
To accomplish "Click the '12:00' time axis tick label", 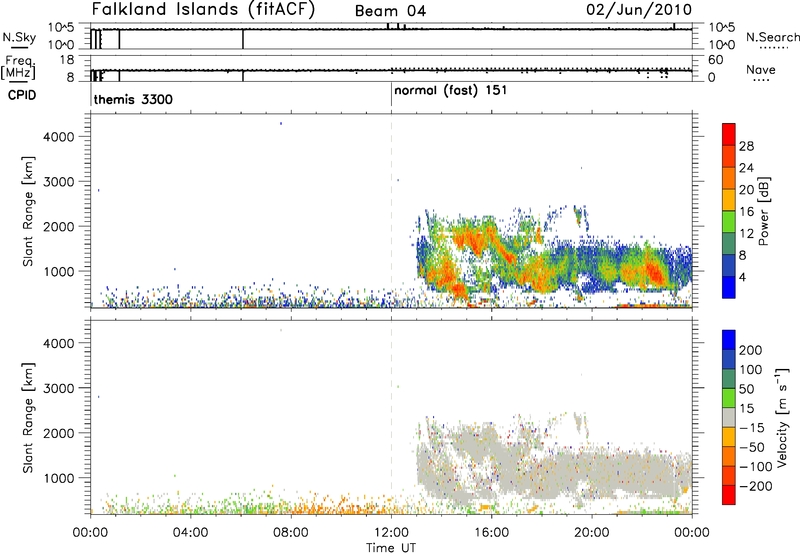I will [391, 533].
